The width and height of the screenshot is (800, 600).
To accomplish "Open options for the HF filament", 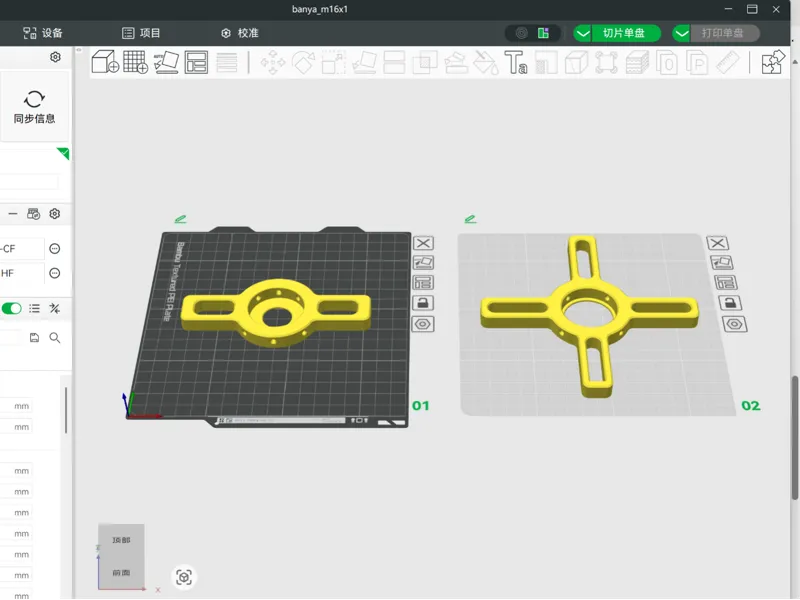I will point(55,273).
